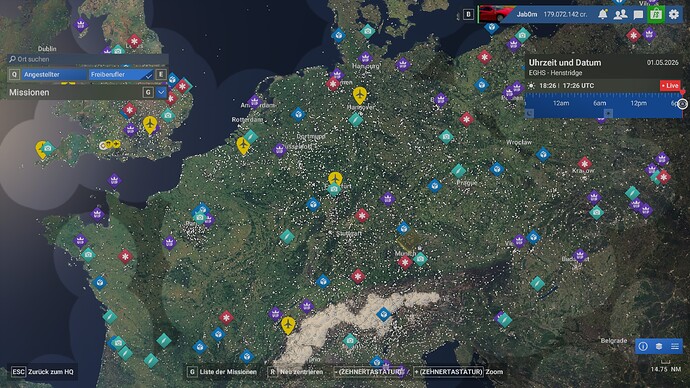
Task: Open the settings gear
Action: [674, 15]
